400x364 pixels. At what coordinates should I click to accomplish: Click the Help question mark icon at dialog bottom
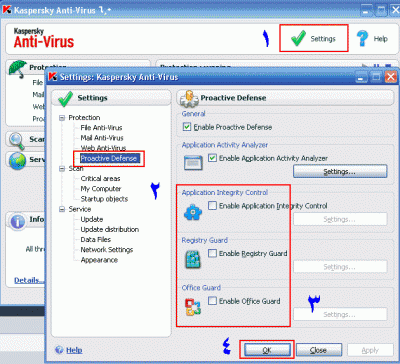pos(60,350)
